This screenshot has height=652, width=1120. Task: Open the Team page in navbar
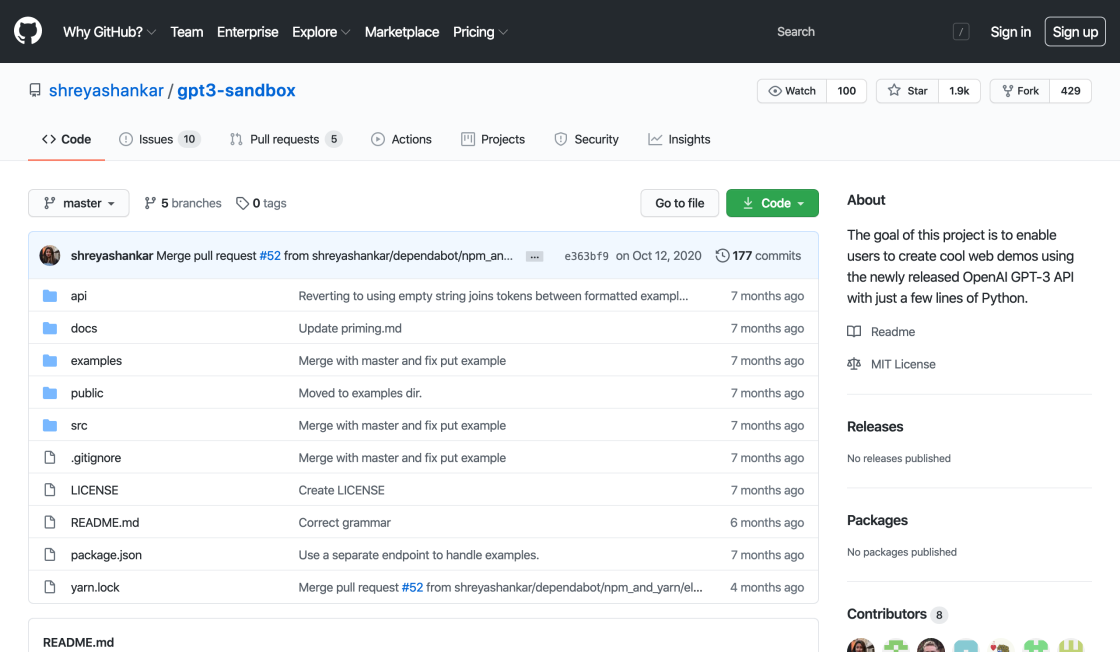pyautogui.click(x=186, y=32)
